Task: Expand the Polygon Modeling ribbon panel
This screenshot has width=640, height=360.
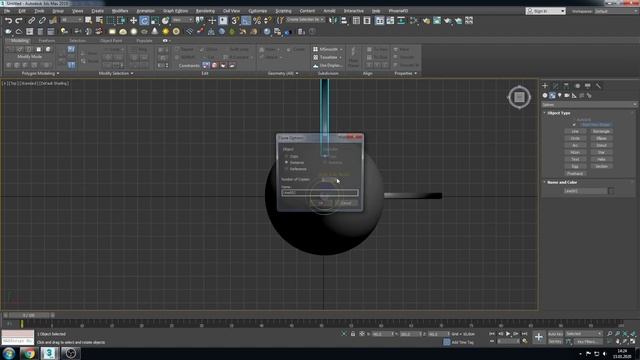Action: (40, 73)
